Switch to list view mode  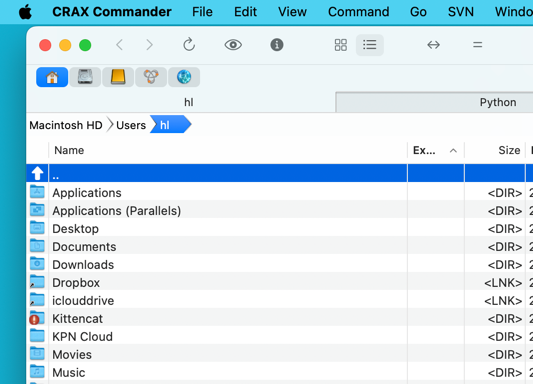[370, 45]
